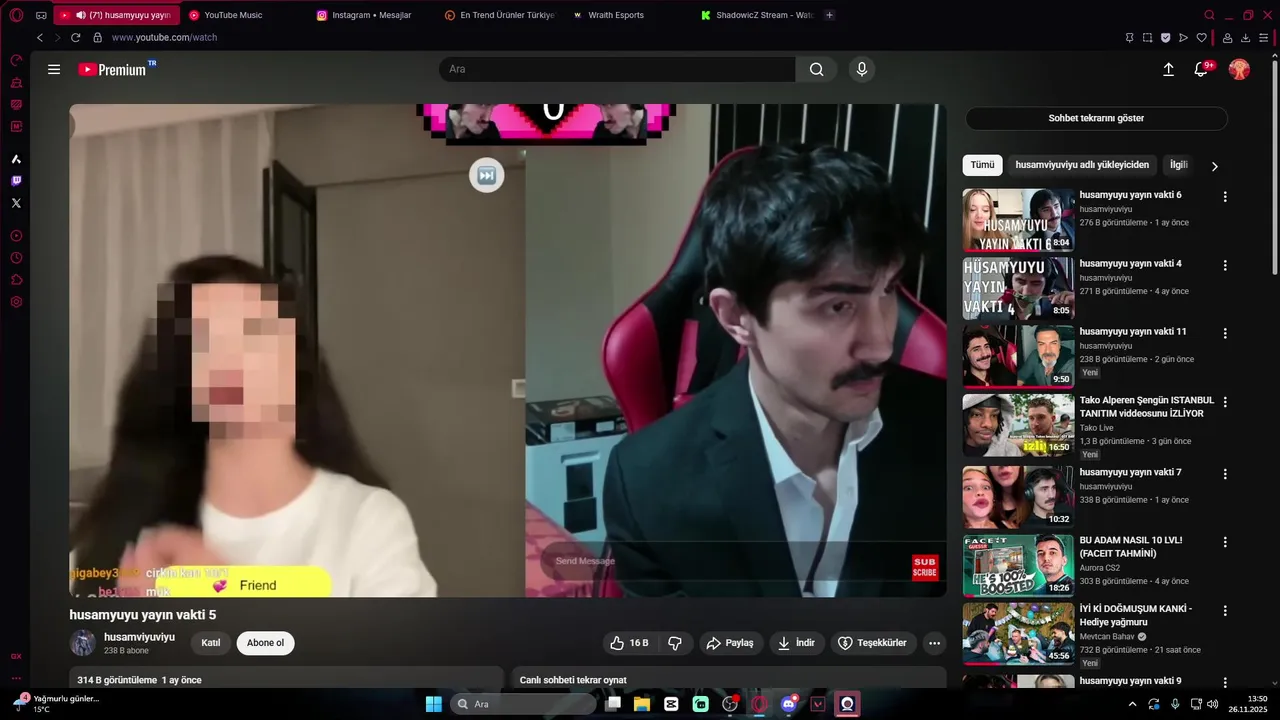Click Sohbet tekrarını göster button
Screen dimensions: 1280x720
[1096, 118]
